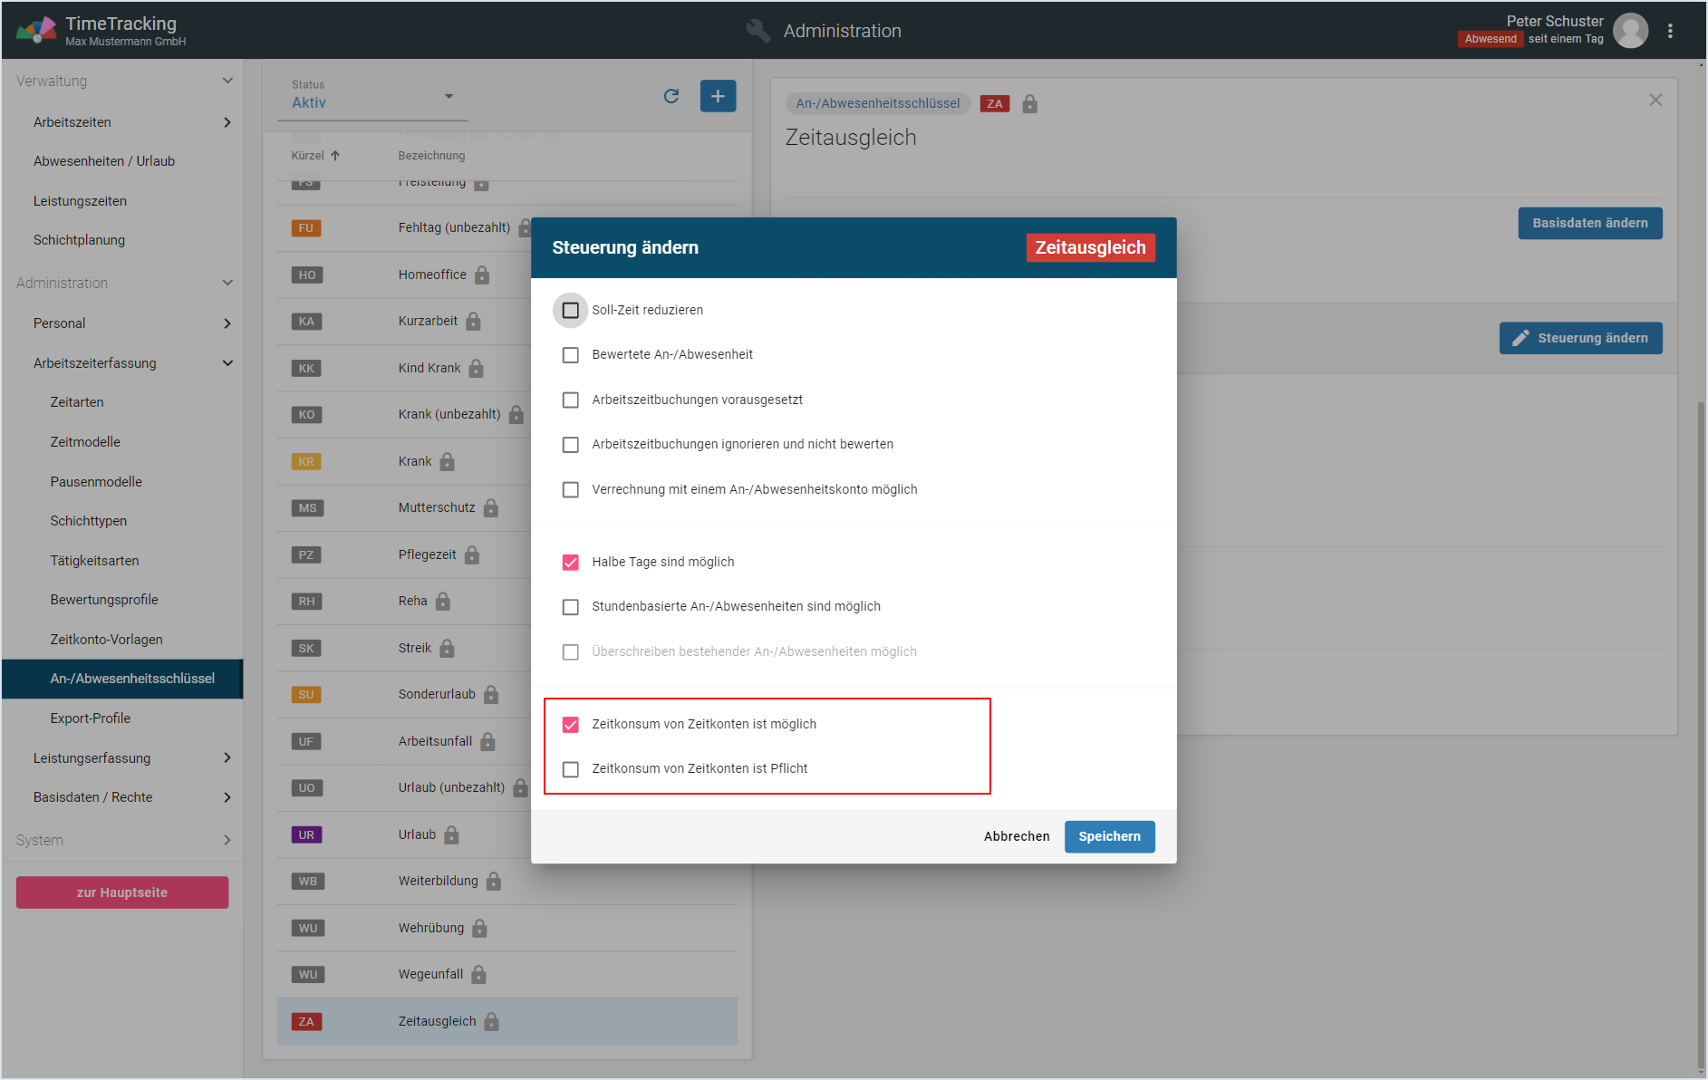Close the Zeitausgleich detail panel
Viewport: 1708px width, 1080px height.
[x=1655, y=100]
